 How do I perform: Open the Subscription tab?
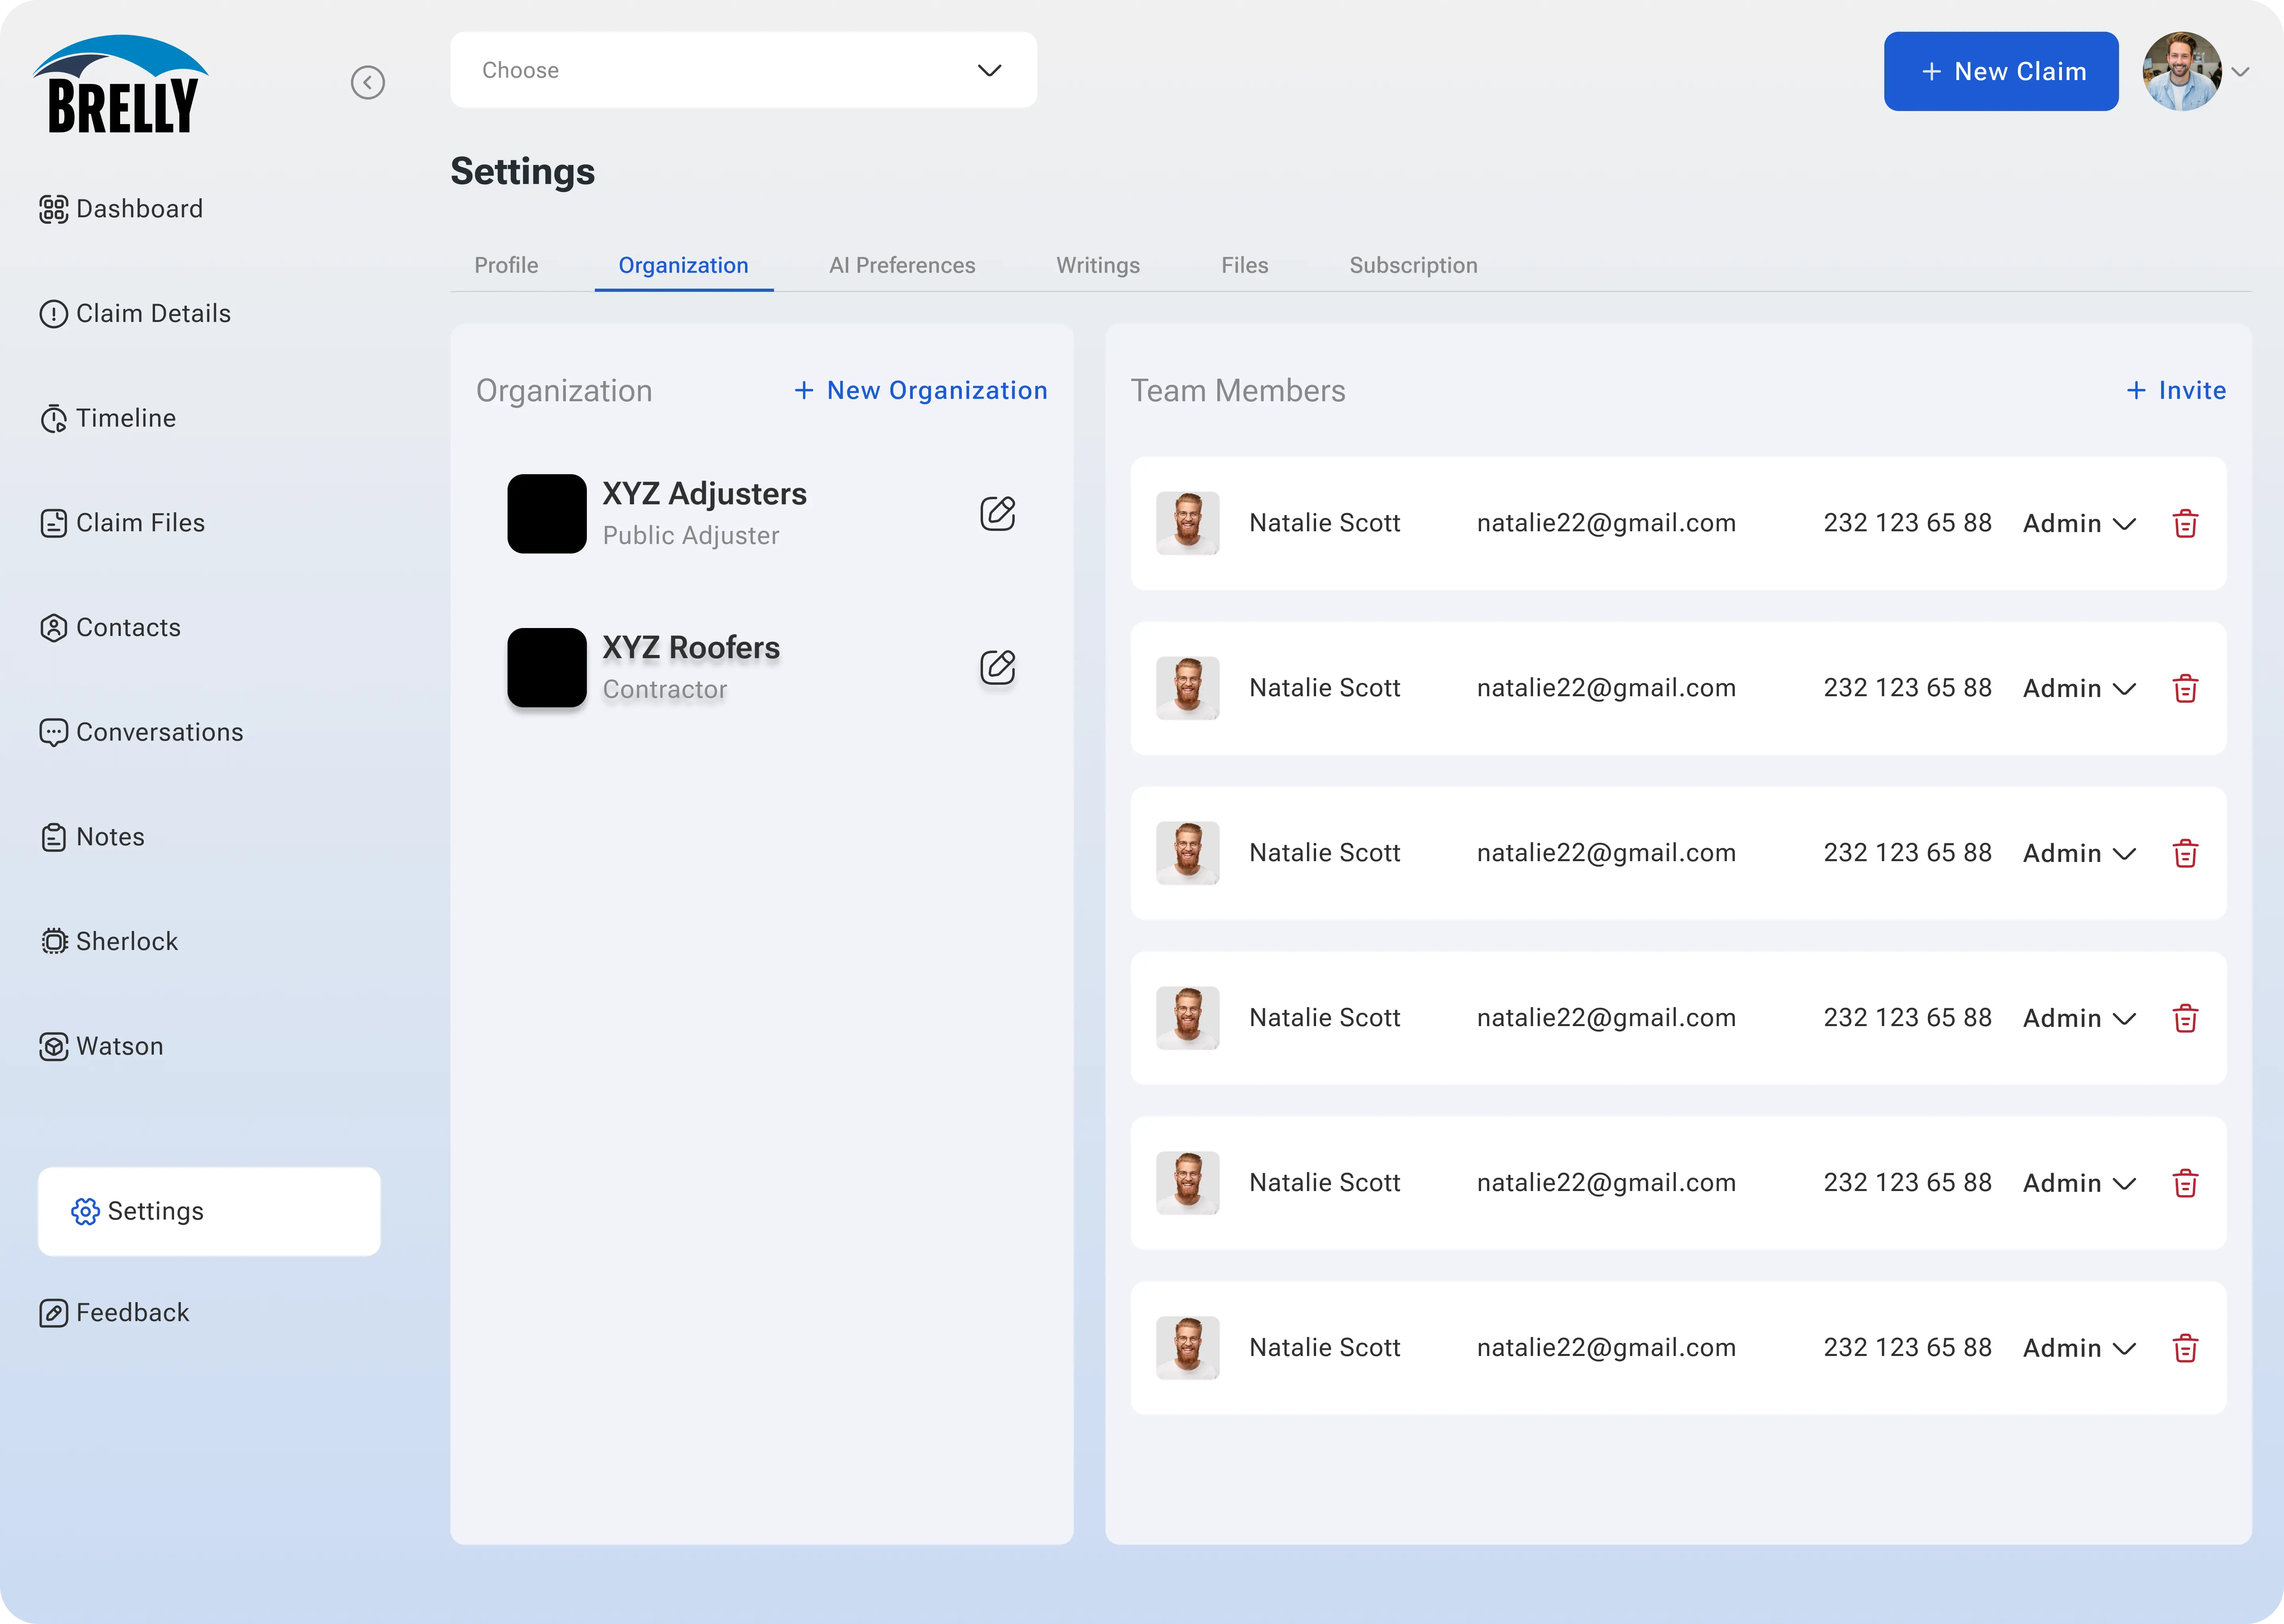click(x=1413, y=266)
